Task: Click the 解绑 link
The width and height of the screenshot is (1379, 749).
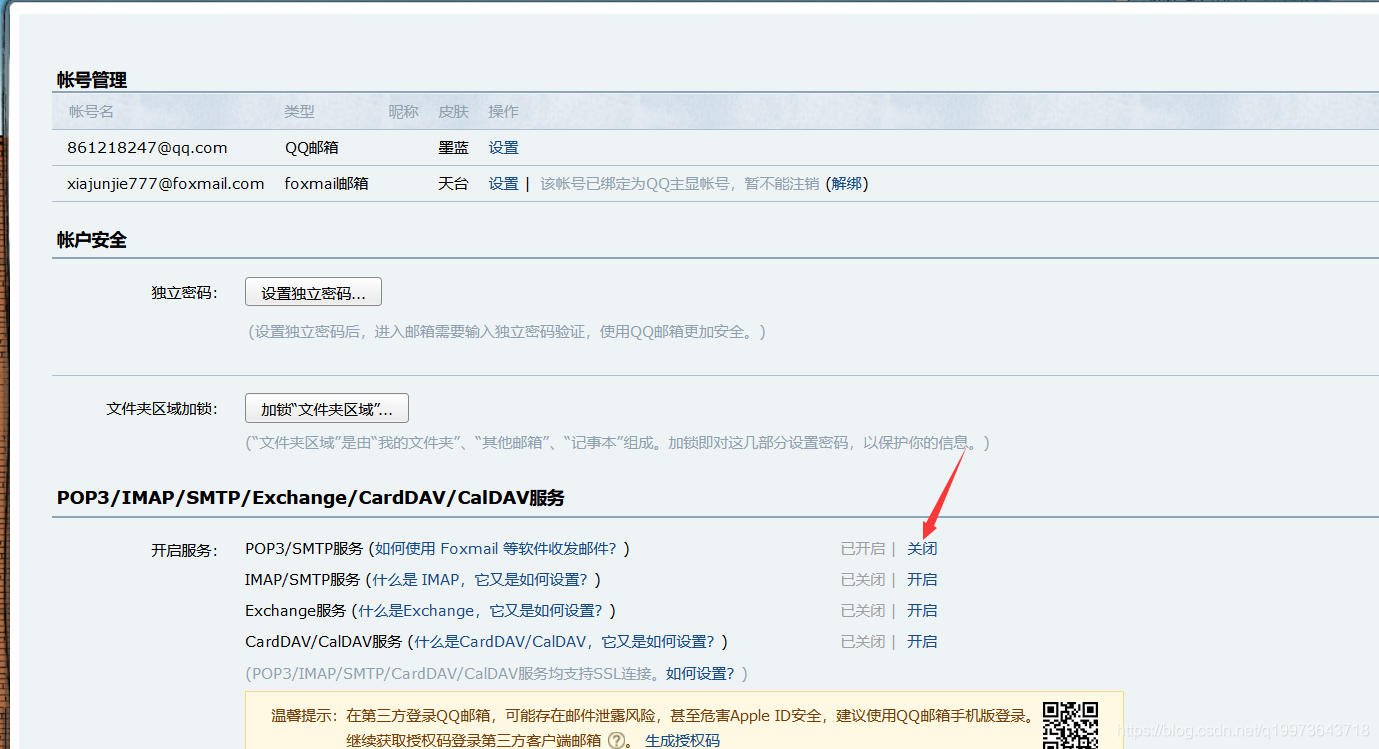Action: pos(846,184)
